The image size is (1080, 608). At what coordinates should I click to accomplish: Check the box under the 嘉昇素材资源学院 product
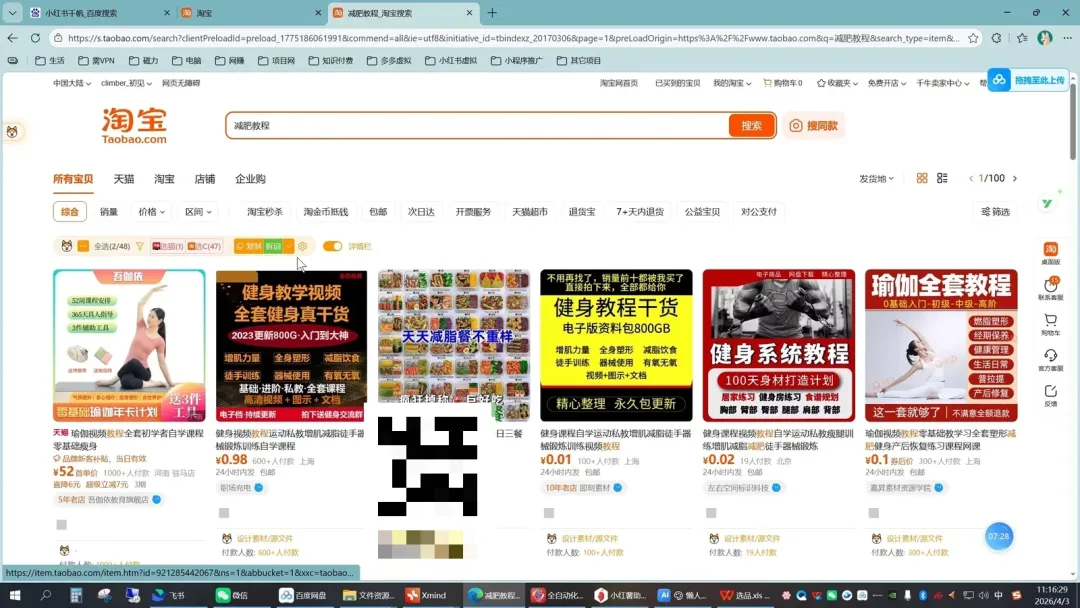click(x=874, y=513)
